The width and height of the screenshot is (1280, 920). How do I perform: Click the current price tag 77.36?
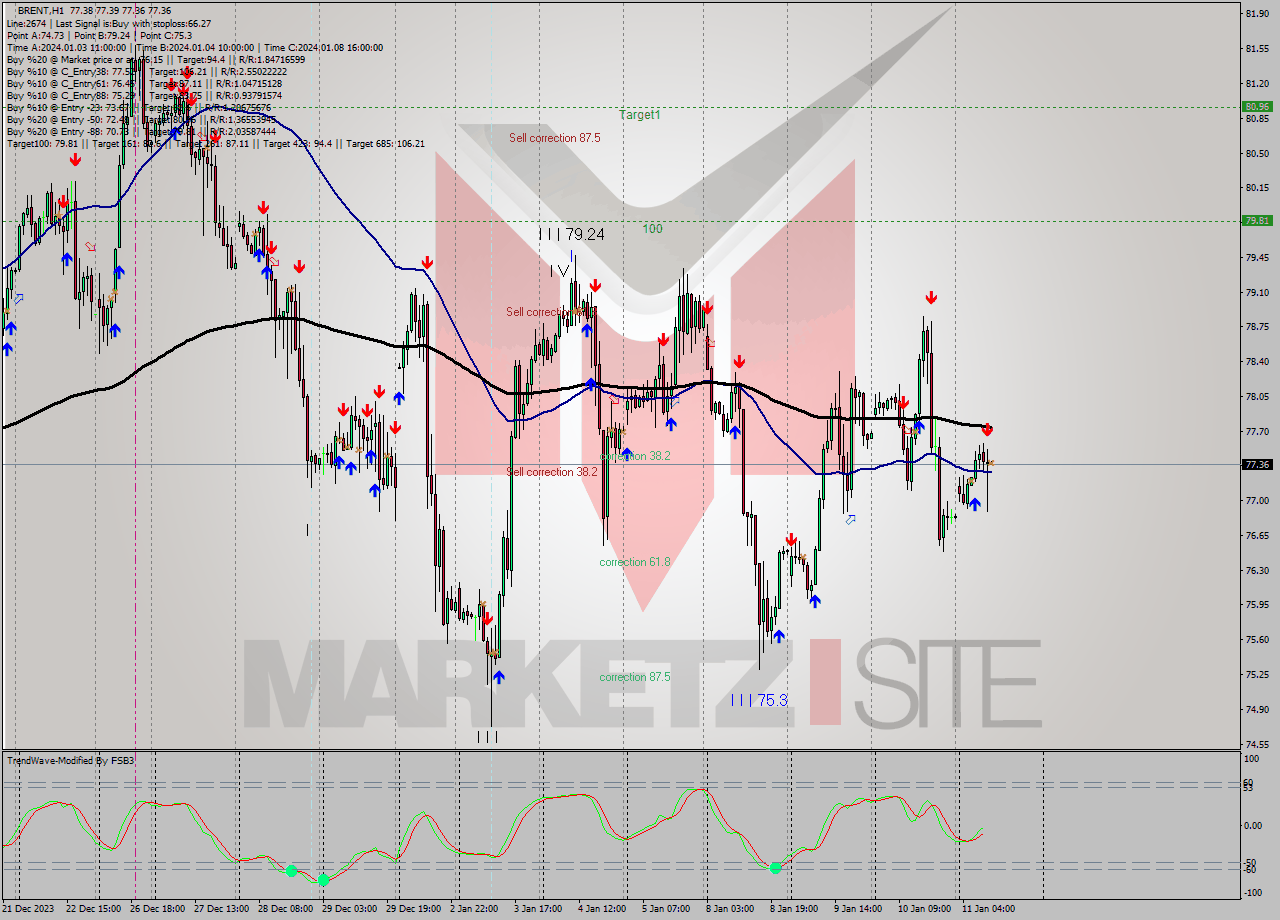pos(1257,465)
